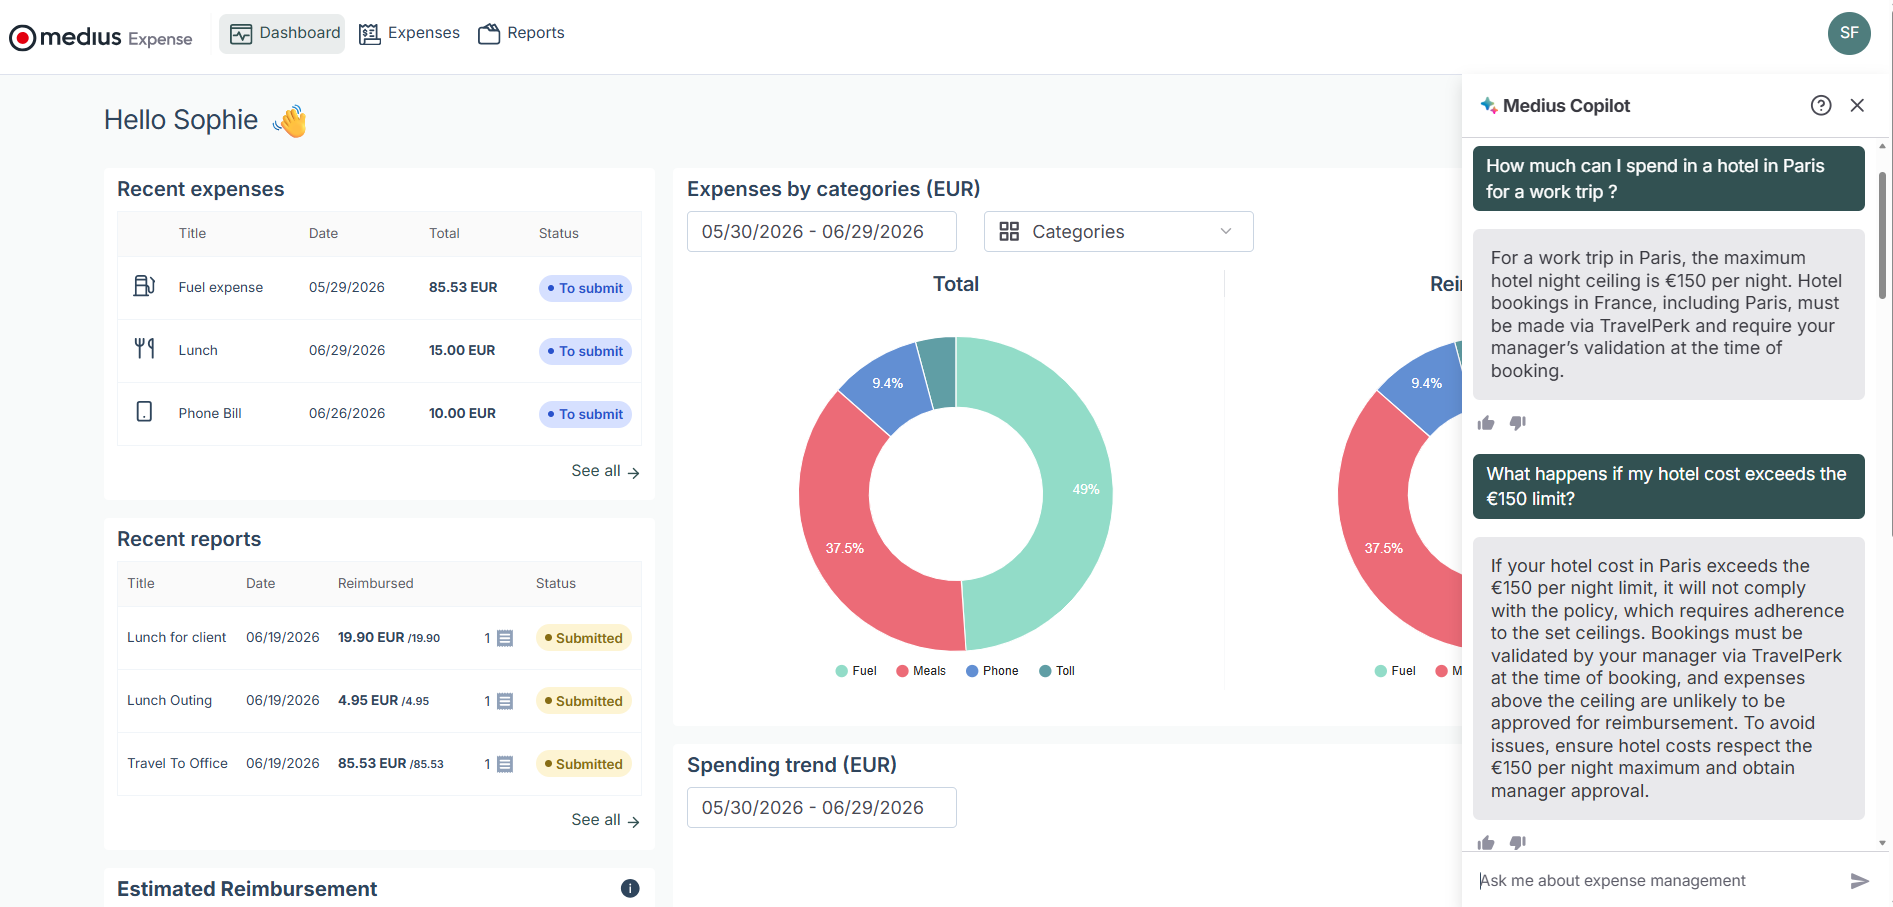Viewport: 1893px width, 907px height.
Task: Sort recent reports by Reimbursed column
Action: (375, 583)
